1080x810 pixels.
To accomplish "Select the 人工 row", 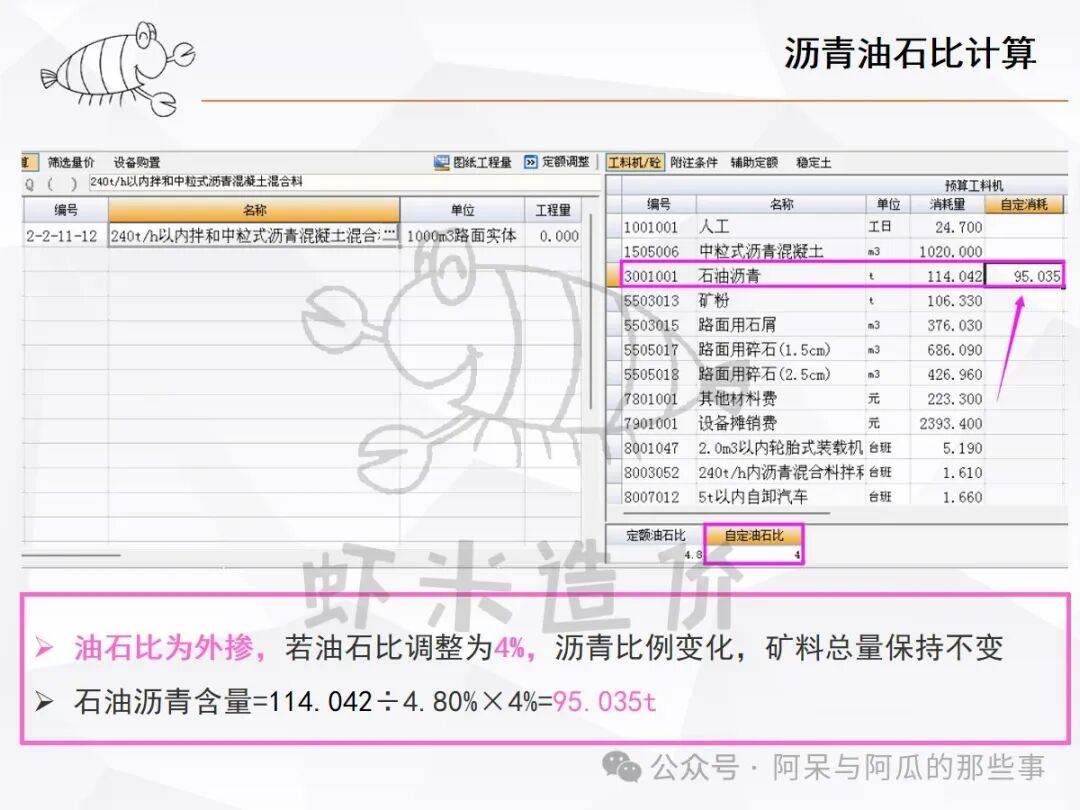I will (x=842, y=227).
